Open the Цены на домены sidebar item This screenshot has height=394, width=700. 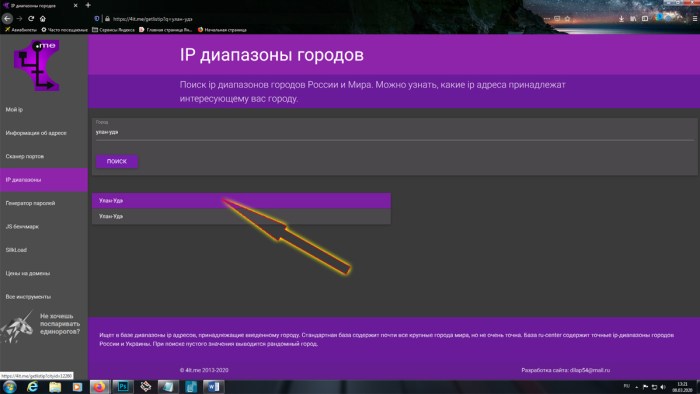tap(44, 273)
